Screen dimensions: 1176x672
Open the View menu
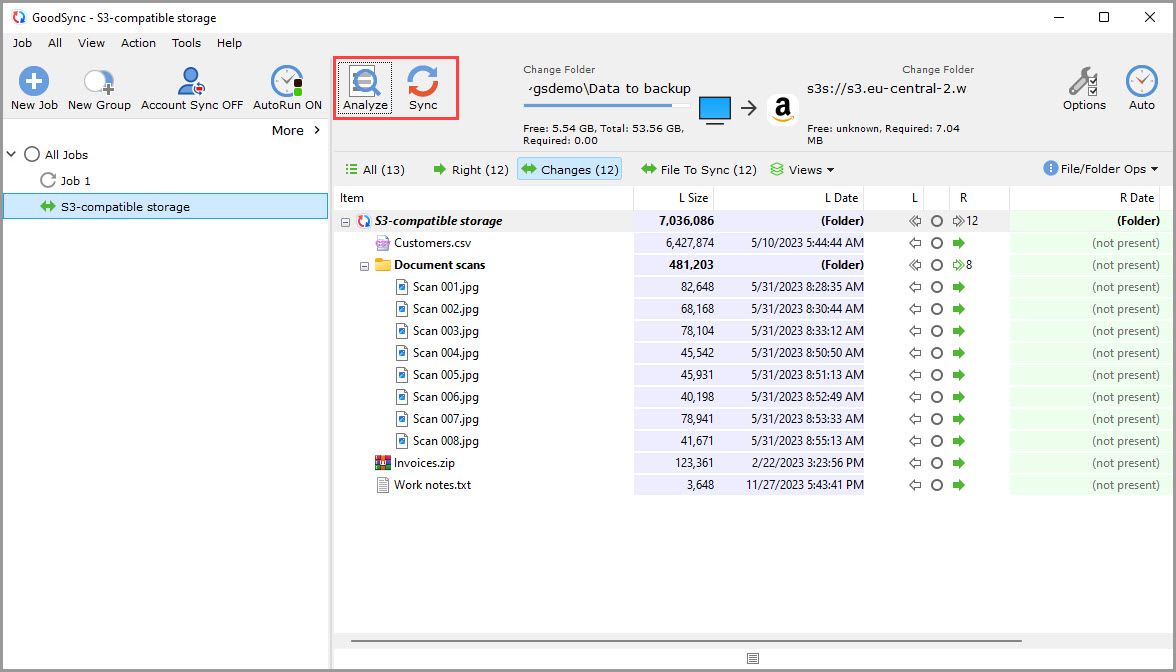[x=92, y=43]
